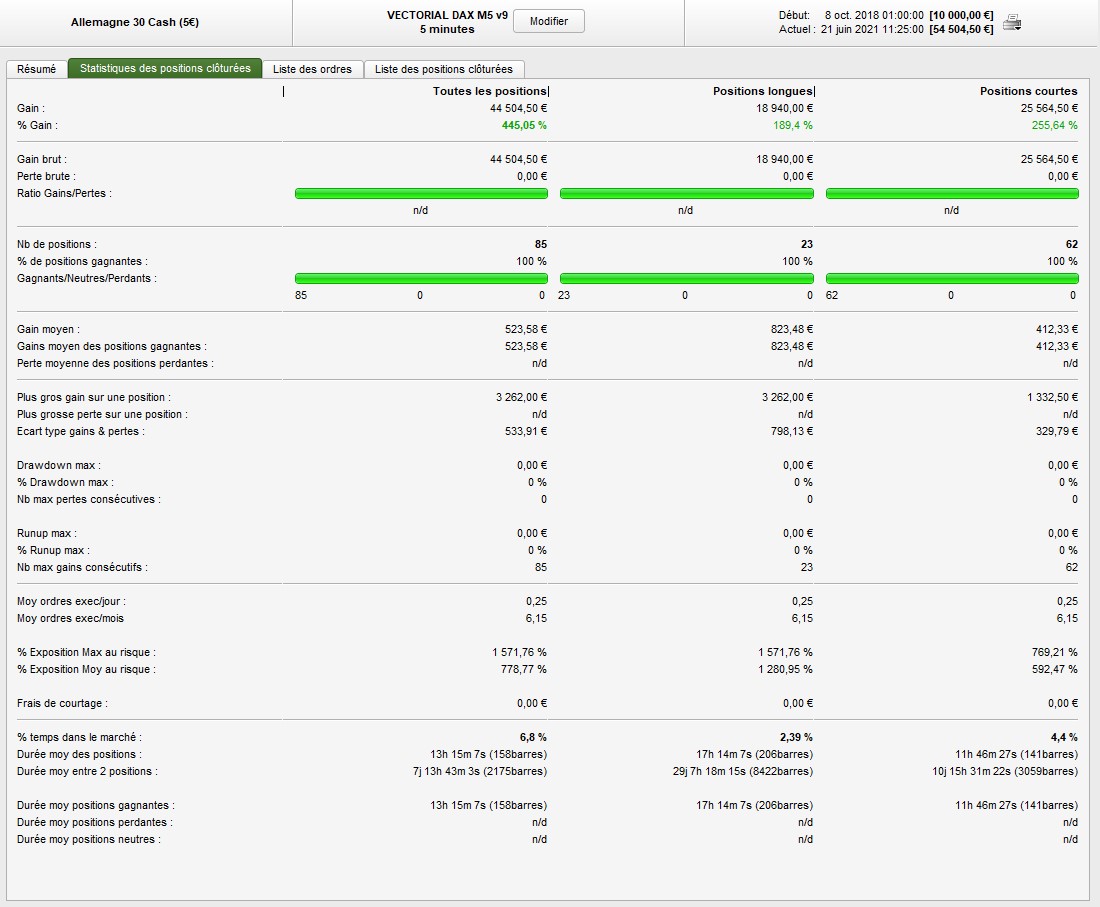Click Gagnants/Neutres/Perdants bar for all positions

tap(421, 279)
